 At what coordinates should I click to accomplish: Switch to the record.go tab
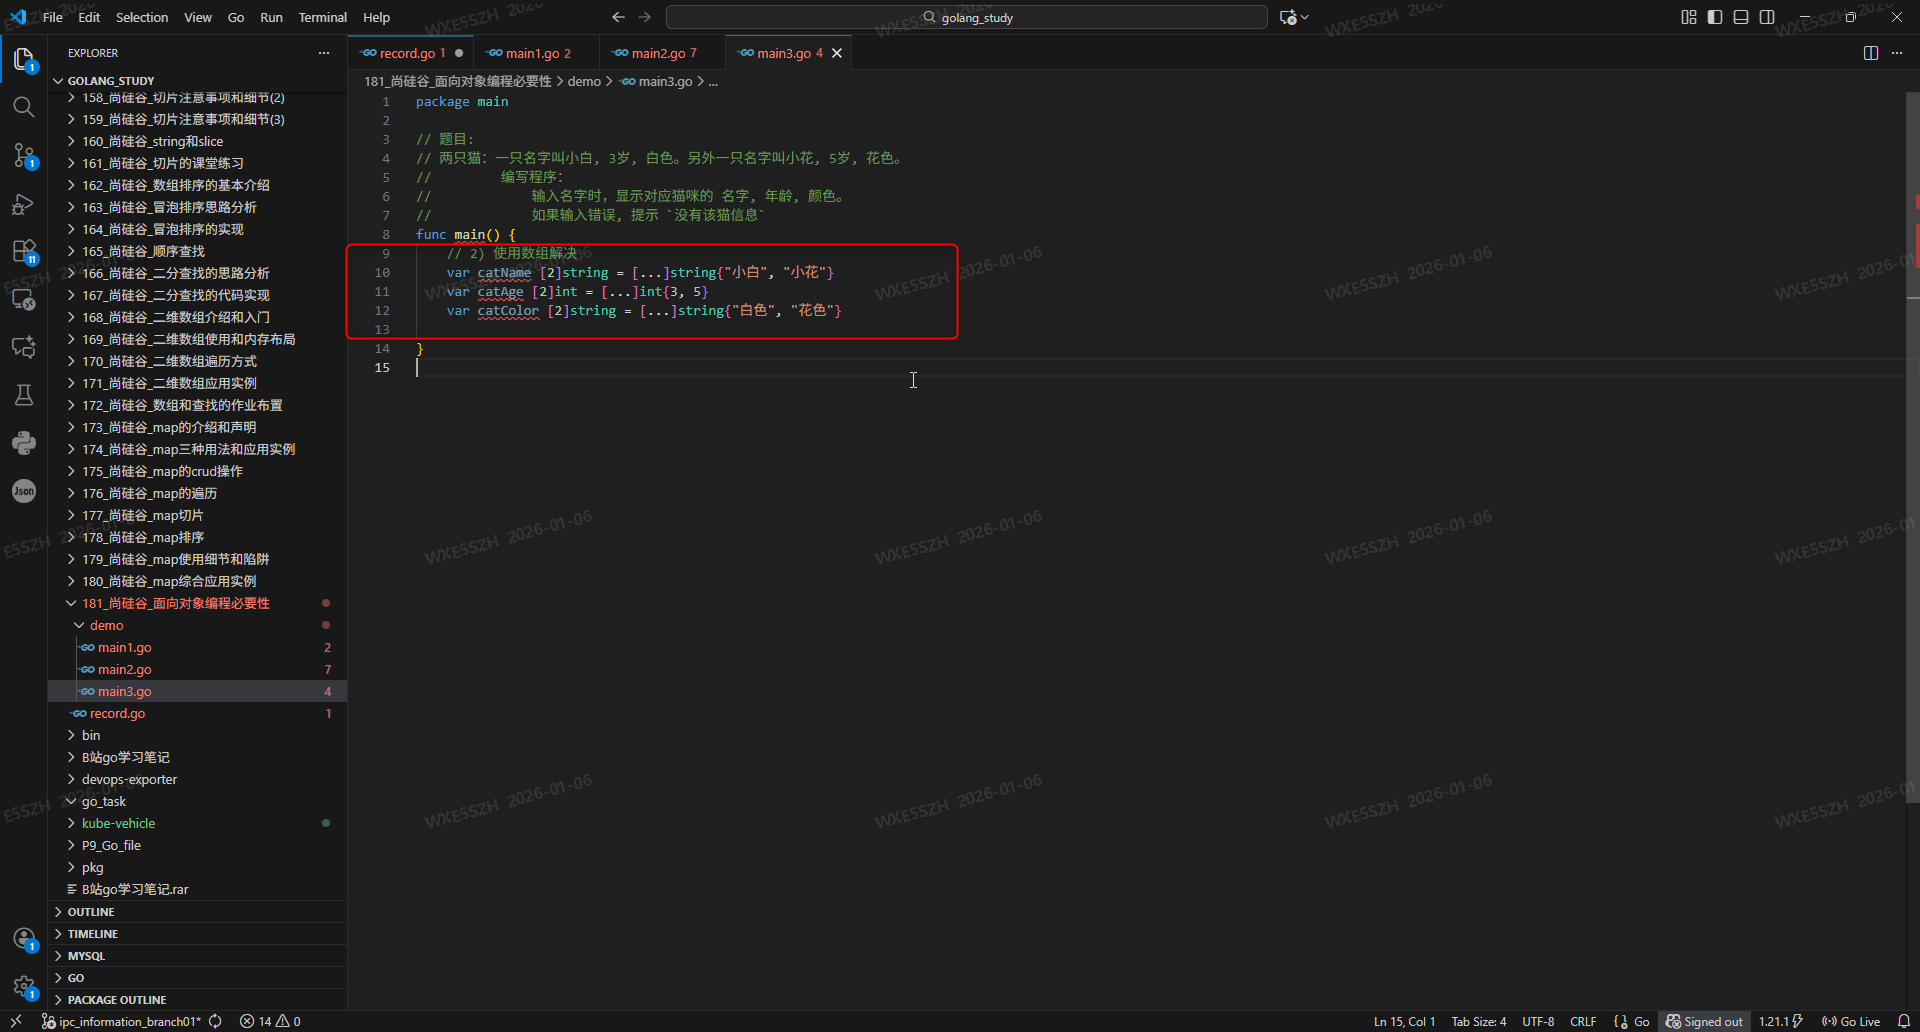click(411, 53)
